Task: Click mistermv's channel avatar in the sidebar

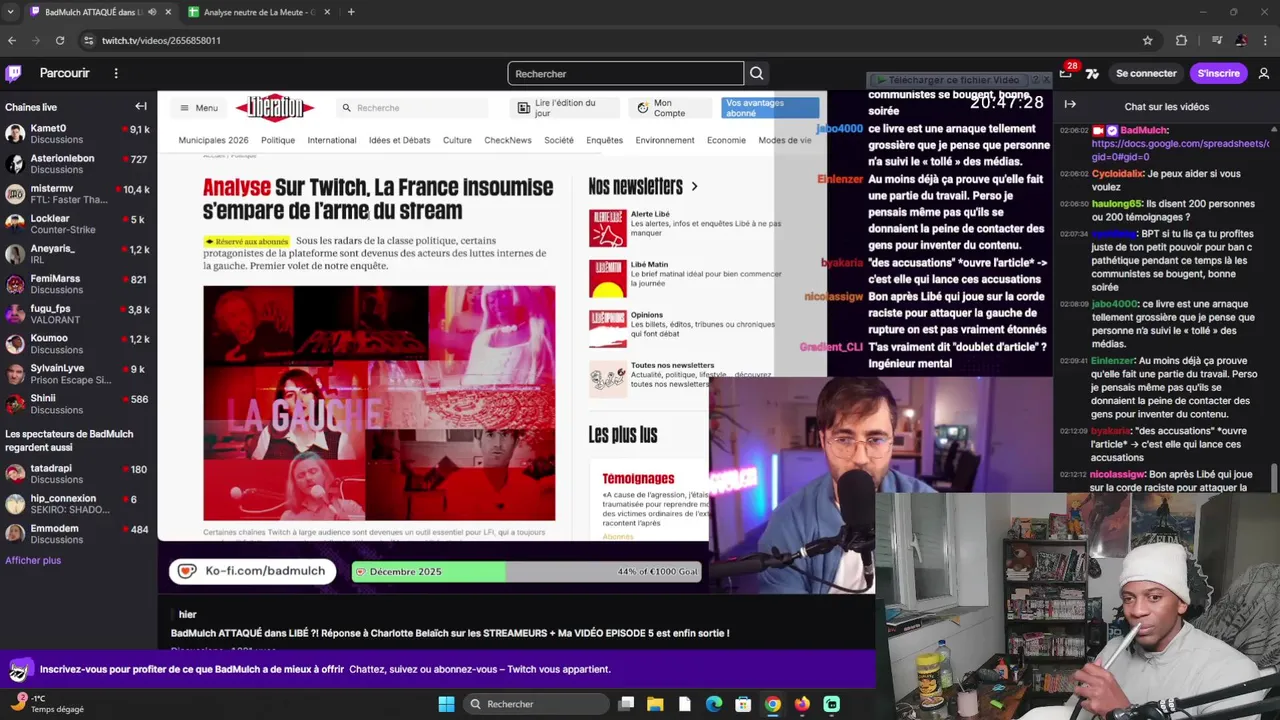Action: [15, 194]
